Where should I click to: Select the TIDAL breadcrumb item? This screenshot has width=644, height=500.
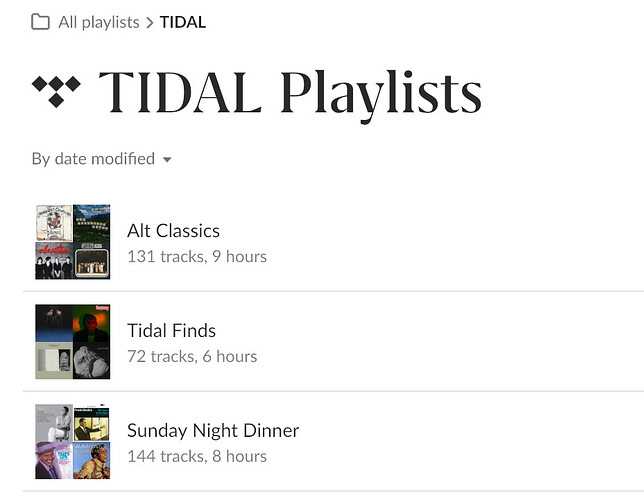(183, 22)
